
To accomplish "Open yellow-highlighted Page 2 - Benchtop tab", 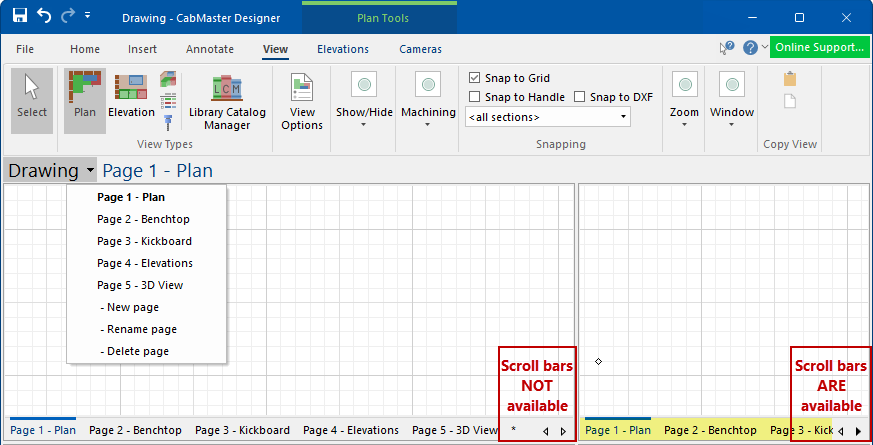I will [x=710, y=430].
